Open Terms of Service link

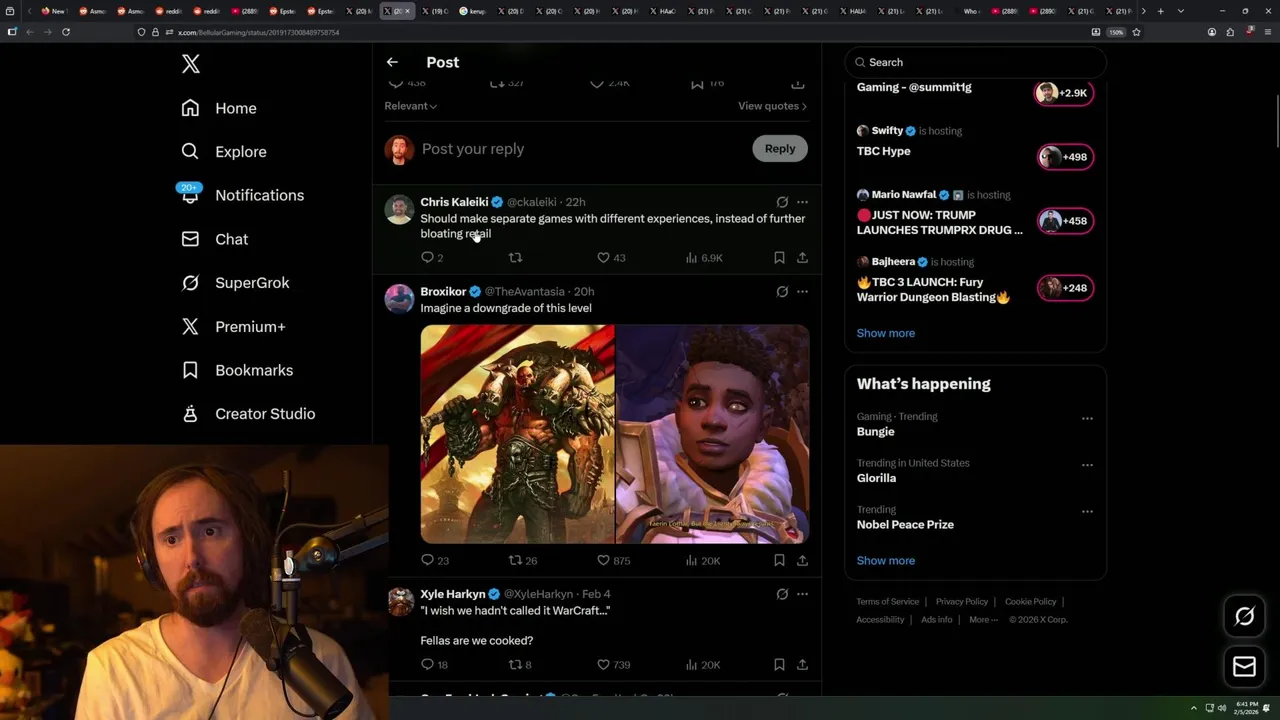[x=887, y=602]
